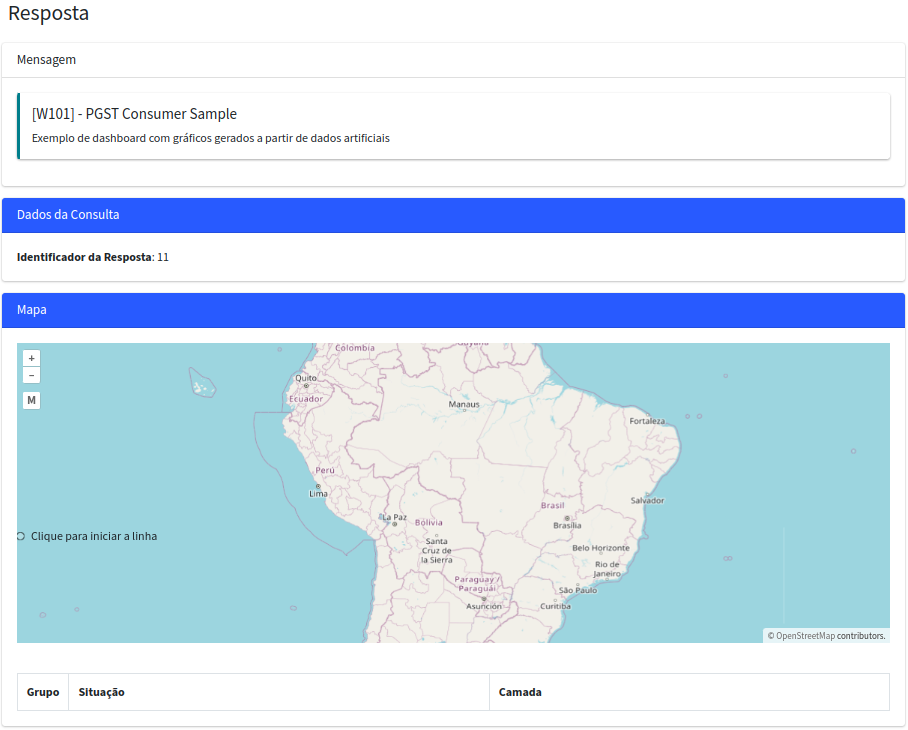The image size is (908, 730).
Task: Click the Resposta page title
Action: pyautogui.click(x=48, y=14)
